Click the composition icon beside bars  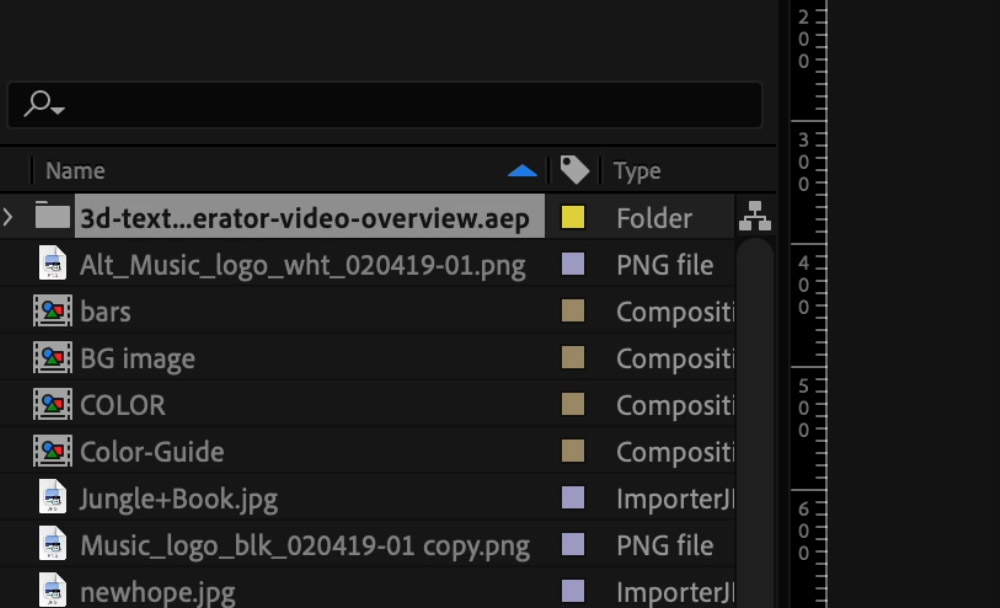(x=52, y=311)
